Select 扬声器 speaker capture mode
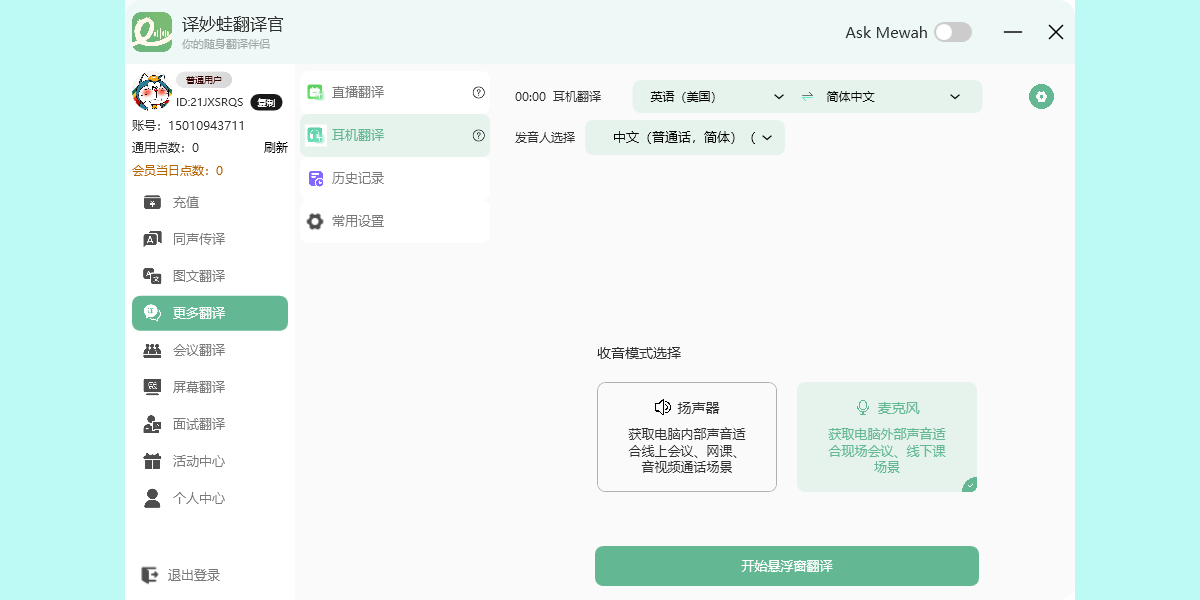The height and width of the screenshot is (600, 1200). [687, 437]
